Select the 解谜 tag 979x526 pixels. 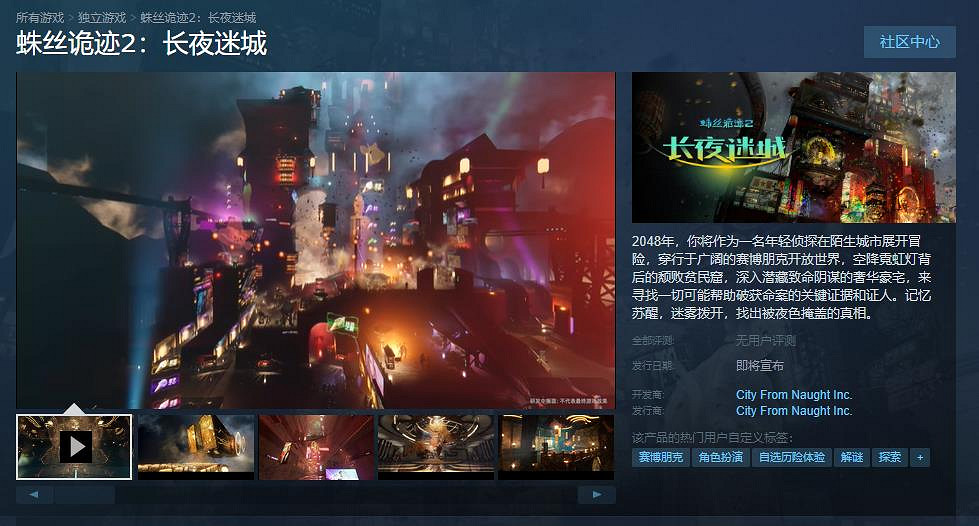(x=852, y=457)
